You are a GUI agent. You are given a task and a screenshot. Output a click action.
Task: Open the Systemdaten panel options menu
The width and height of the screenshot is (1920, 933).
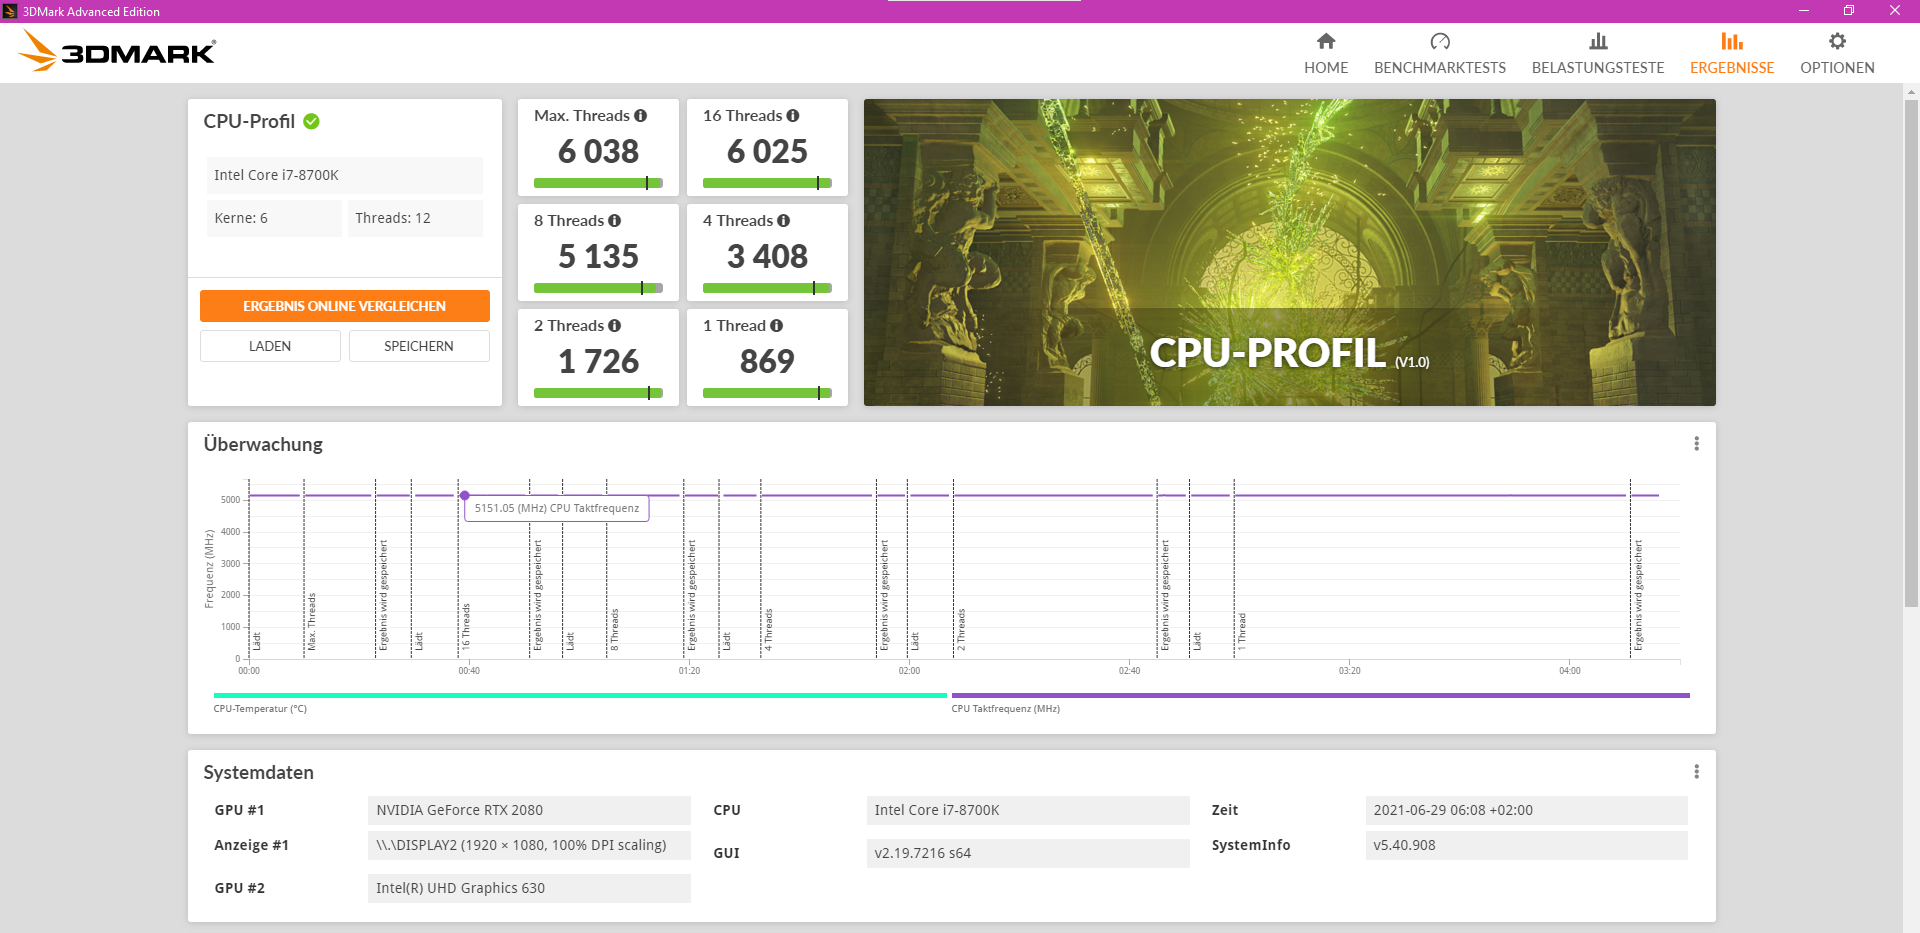coord(1696,771)
